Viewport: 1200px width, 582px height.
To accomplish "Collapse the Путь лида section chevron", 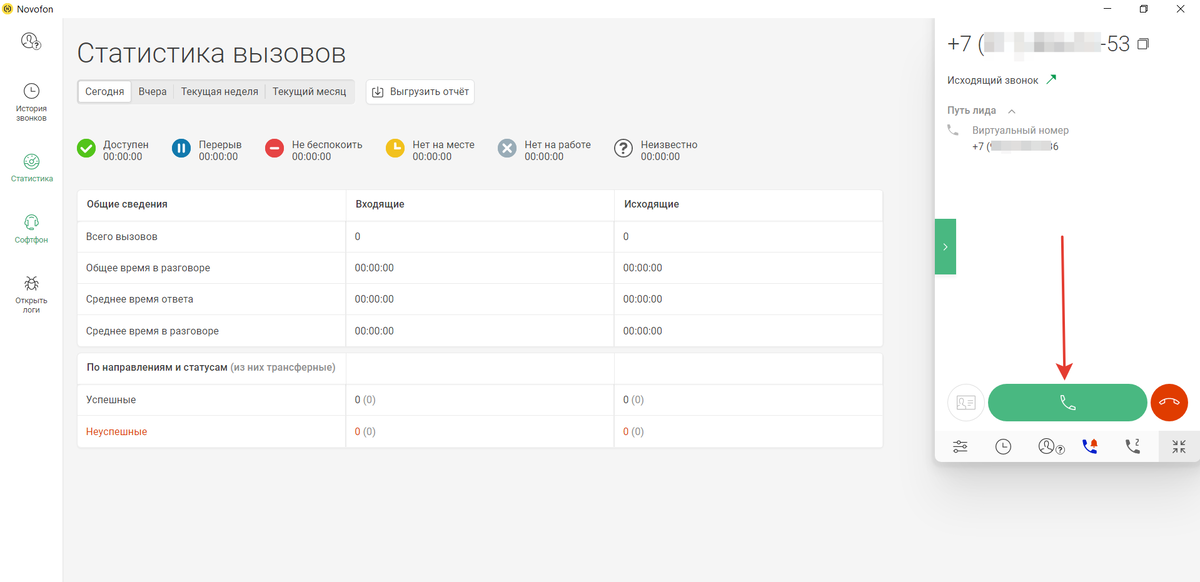I will click(x=1012, y=111).
